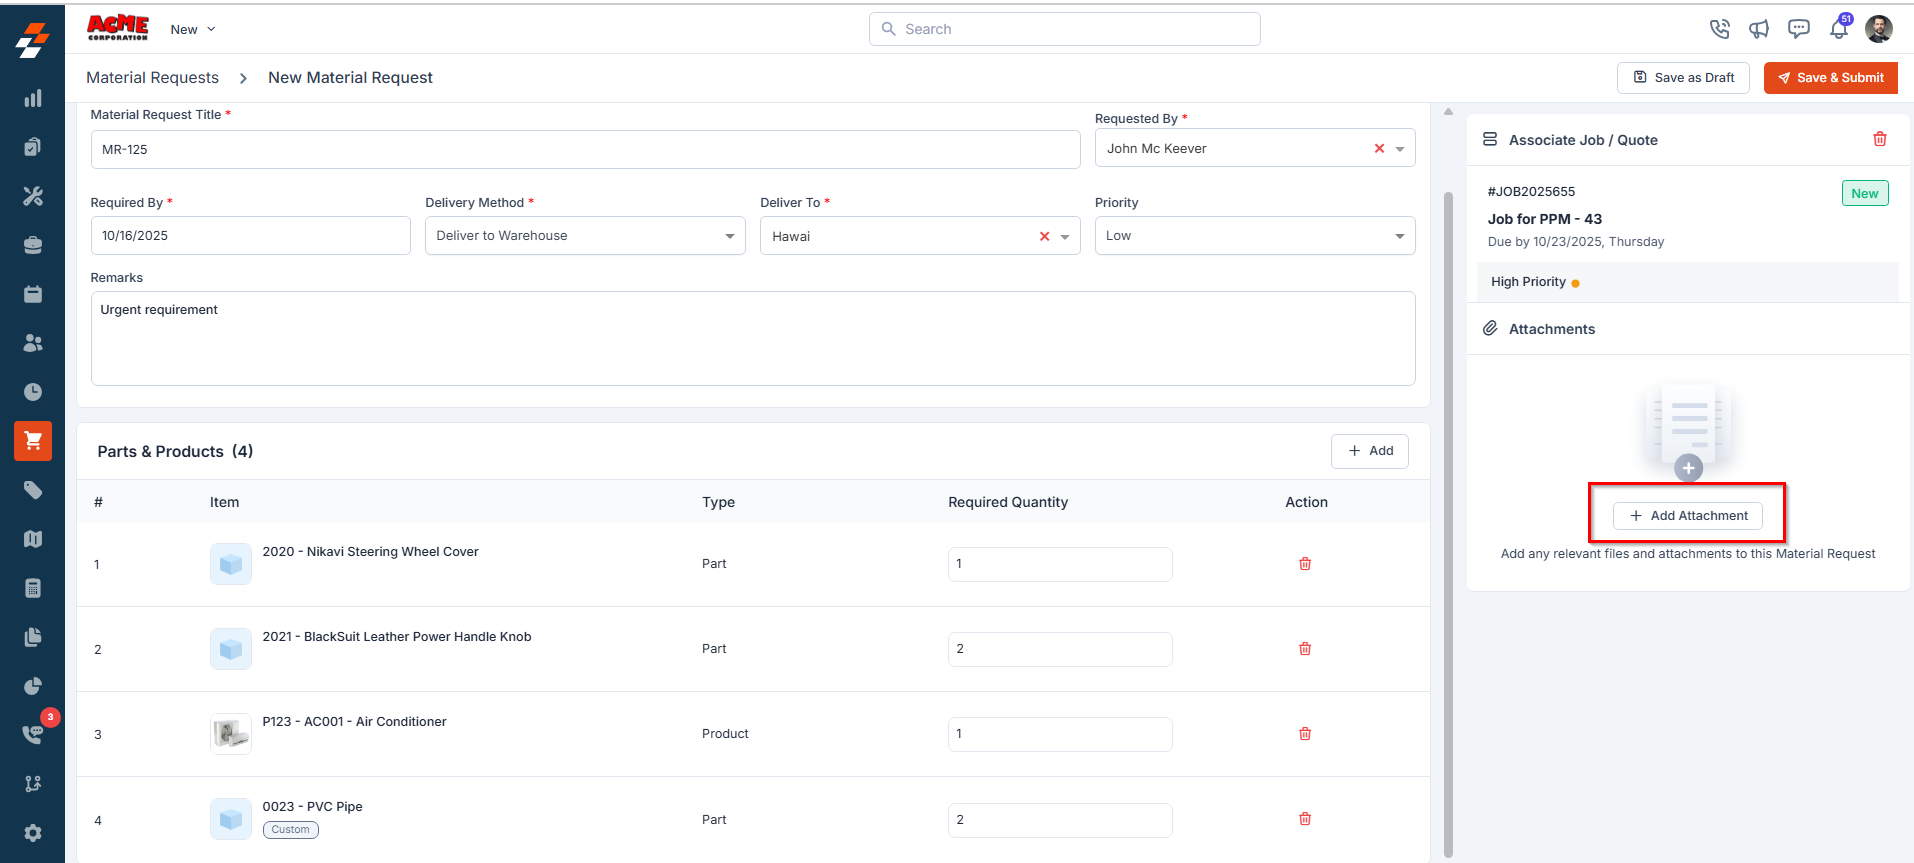Delete the BlackSuit Leather Power Handle Knob row
Image resolution: width=1914 pixels, height=863 pixels.
[x=1305, y=649]
